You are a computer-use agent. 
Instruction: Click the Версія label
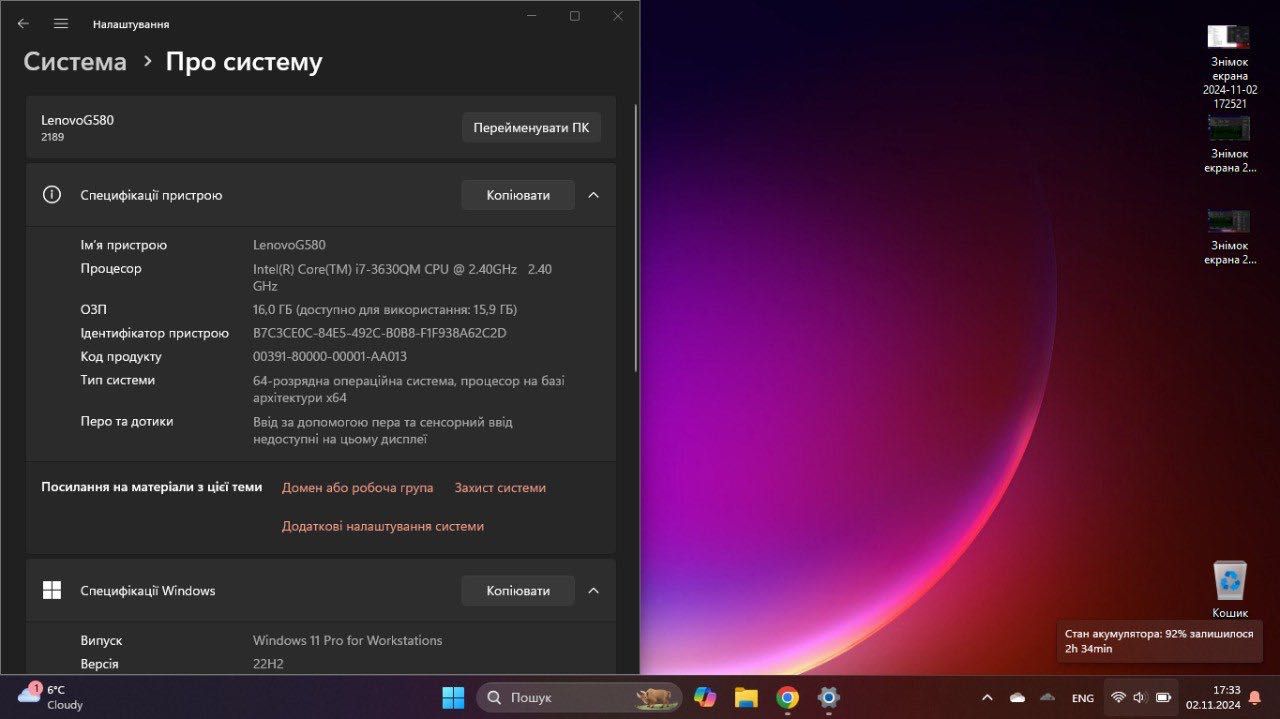(99, 664)
